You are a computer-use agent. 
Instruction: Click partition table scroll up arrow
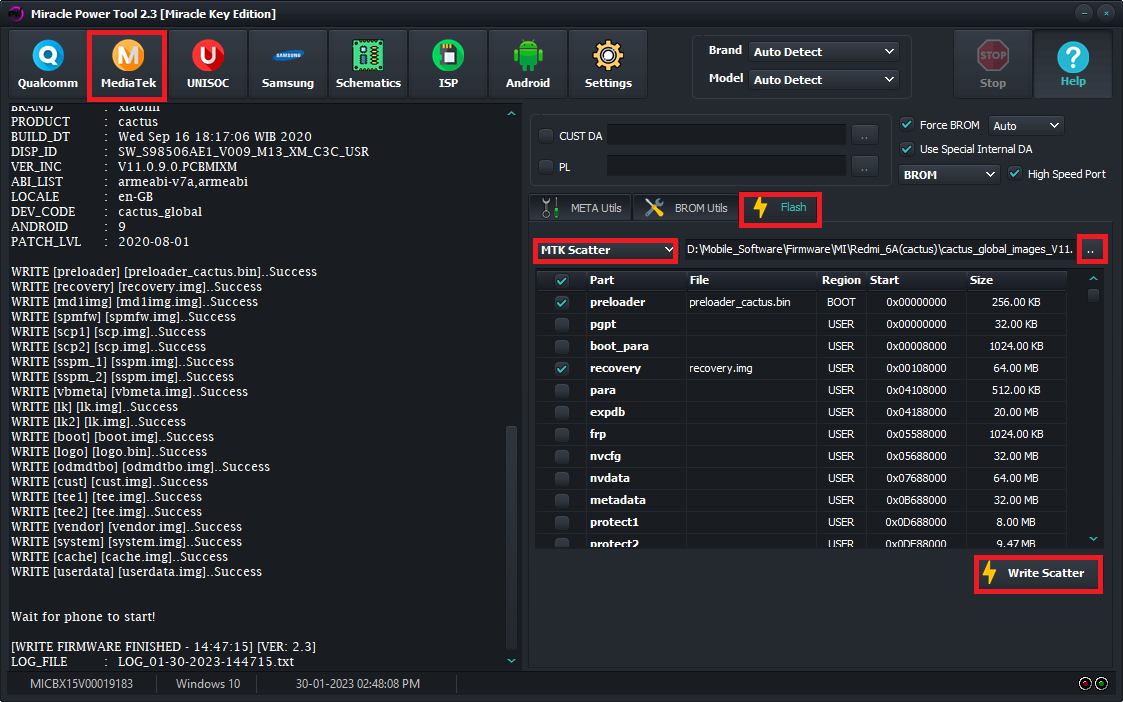(x=1093, y=279)
